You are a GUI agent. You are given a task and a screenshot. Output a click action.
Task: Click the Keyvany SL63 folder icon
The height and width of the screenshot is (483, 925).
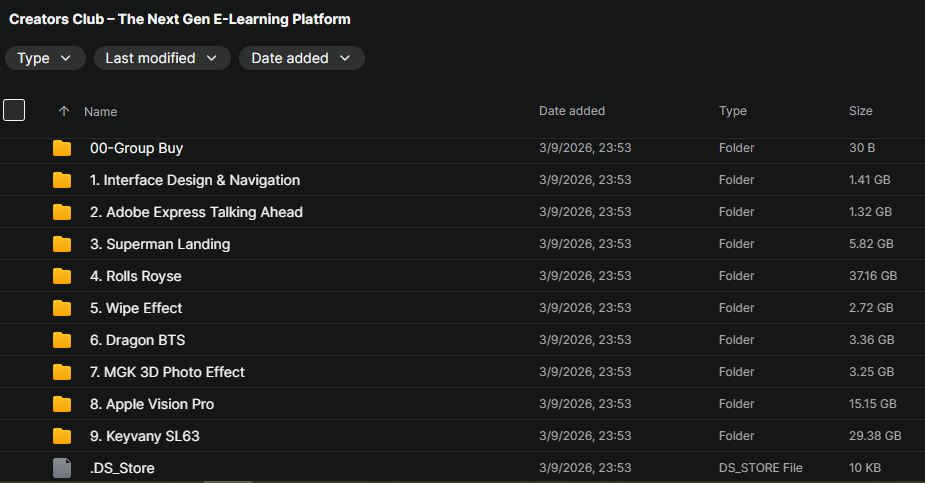[x=62, y=436]
